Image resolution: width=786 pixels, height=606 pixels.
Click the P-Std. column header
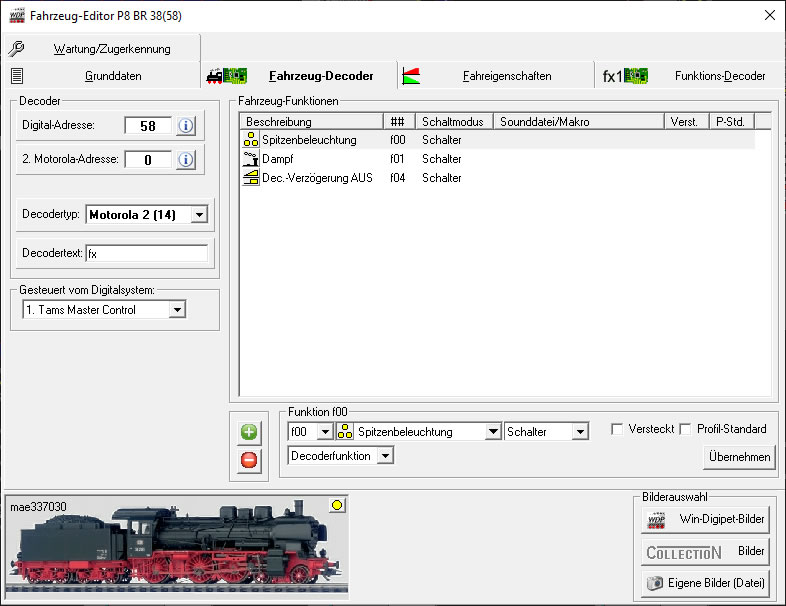click(732, 122)
